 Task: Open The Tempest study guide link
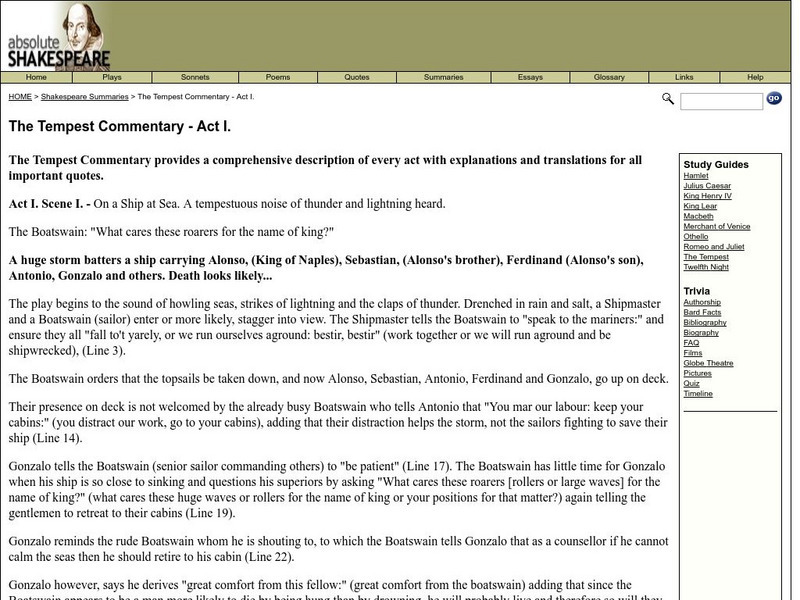pyautogui.click(x=708, y=256)
